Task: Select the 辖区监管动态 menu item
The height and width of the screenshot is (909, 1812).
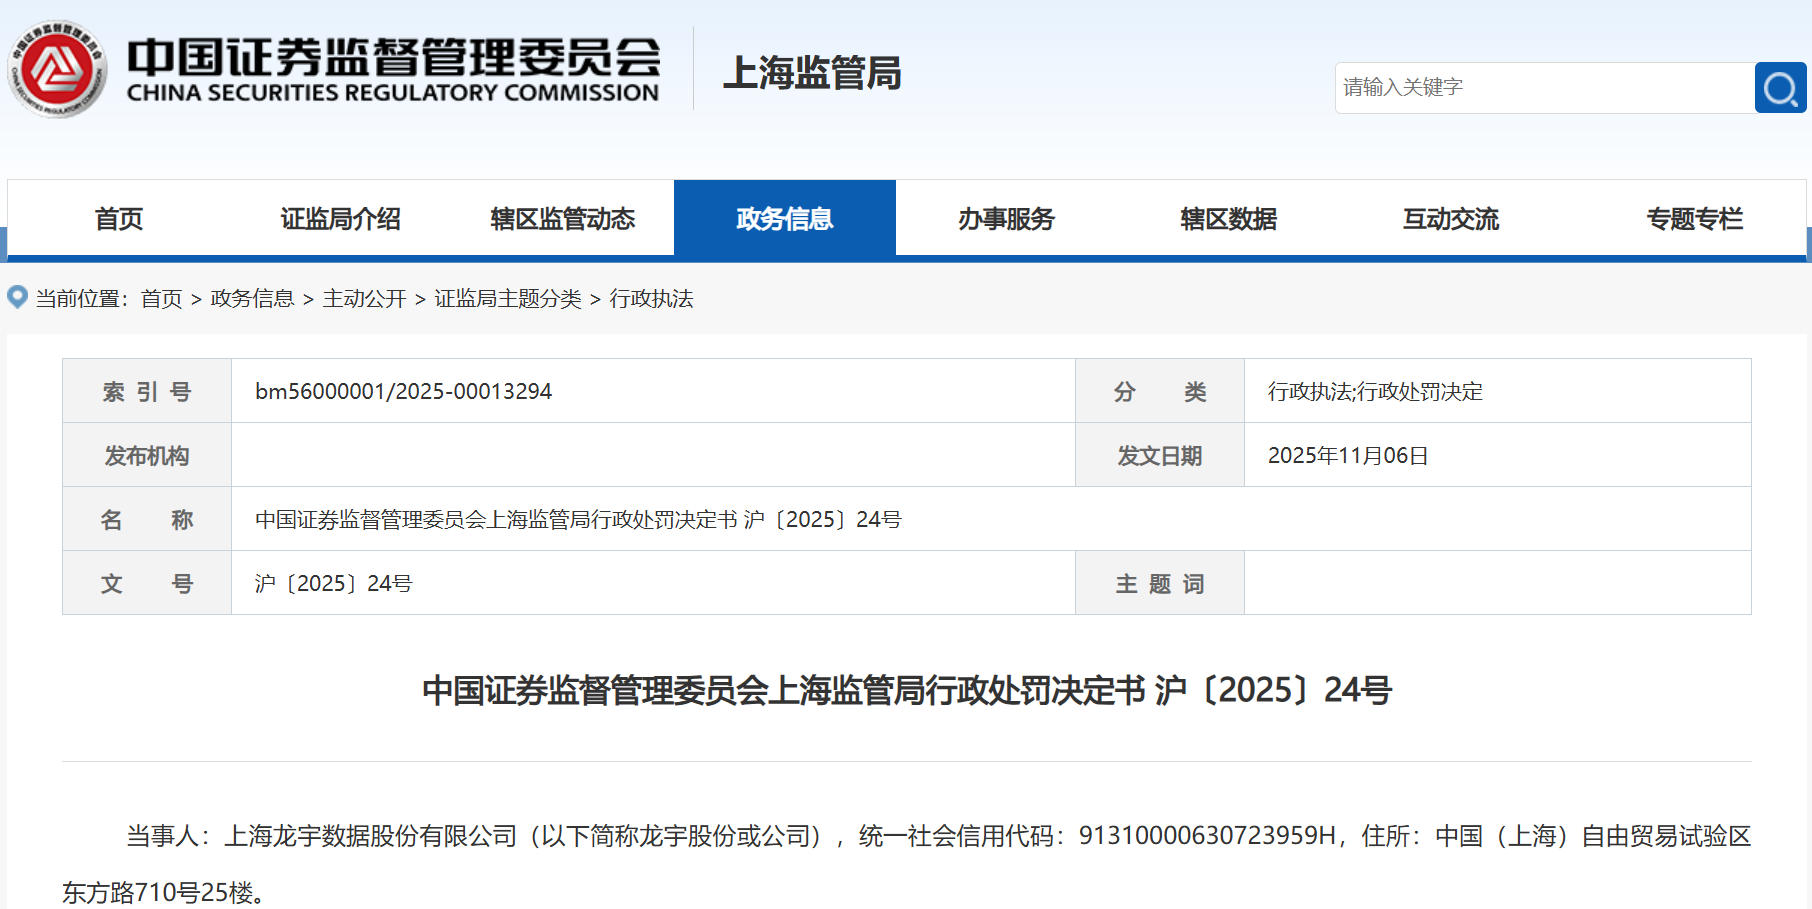Action: [562, 219]
